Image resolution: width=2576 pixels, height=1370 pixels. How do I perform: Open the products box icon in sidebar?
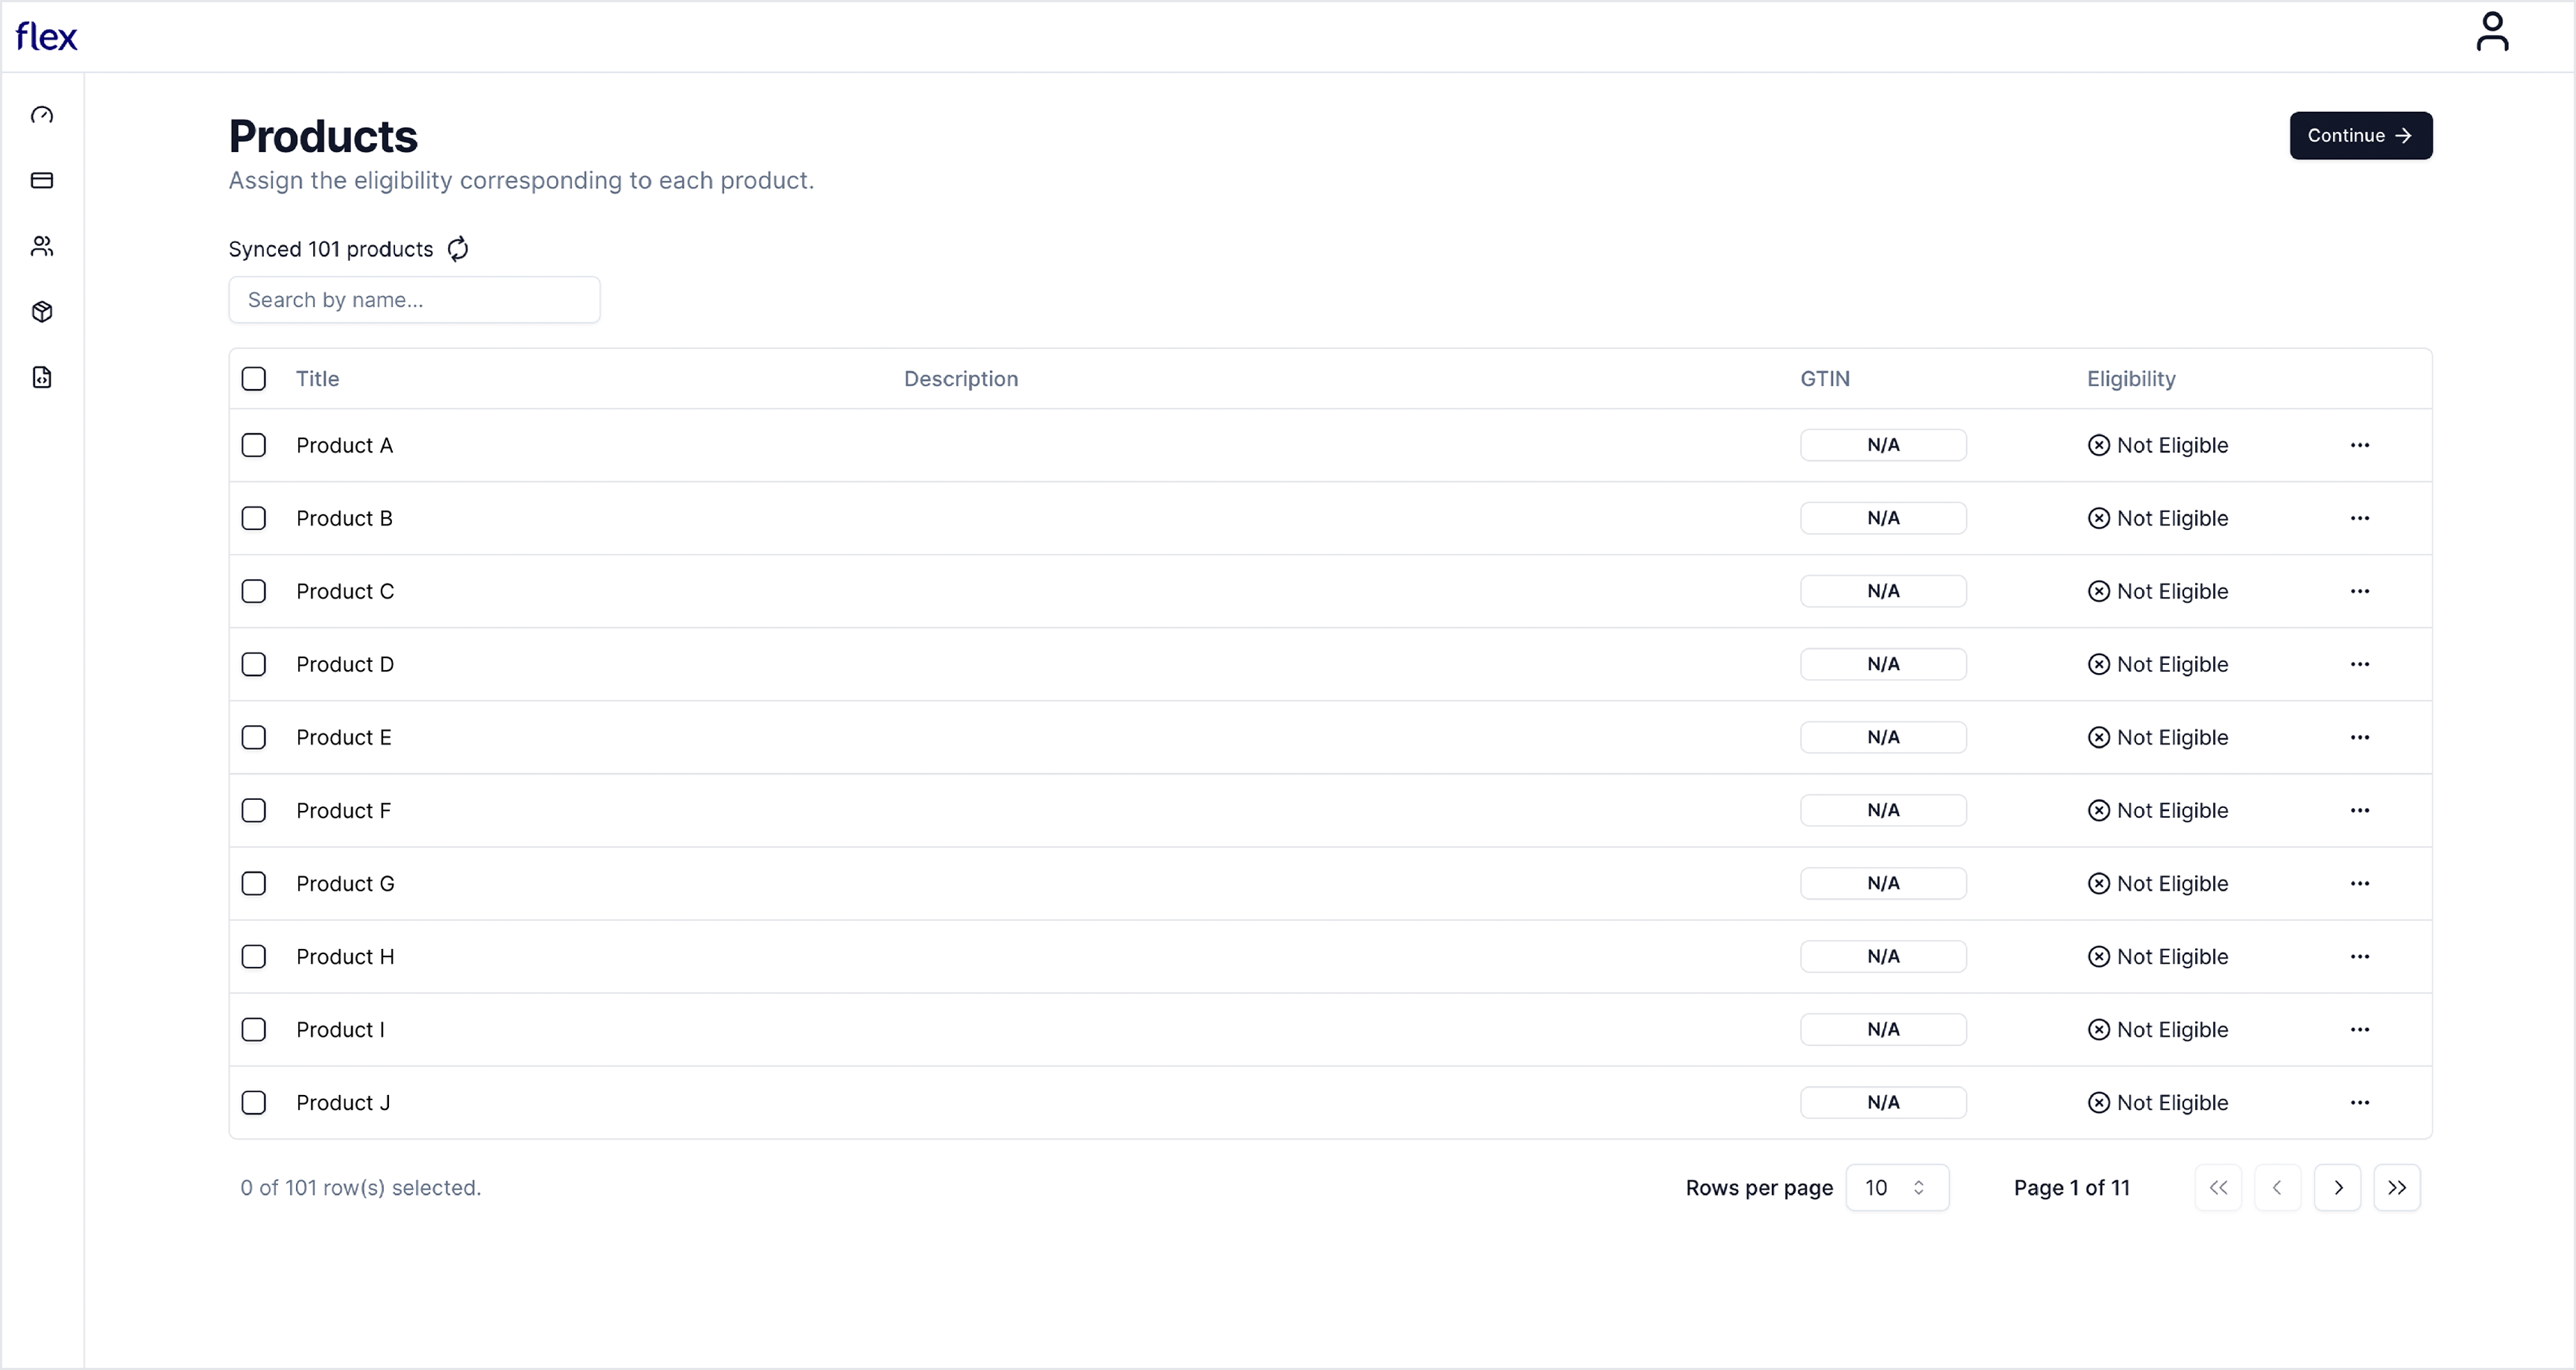pyautogui.click(x=42, y=312)
